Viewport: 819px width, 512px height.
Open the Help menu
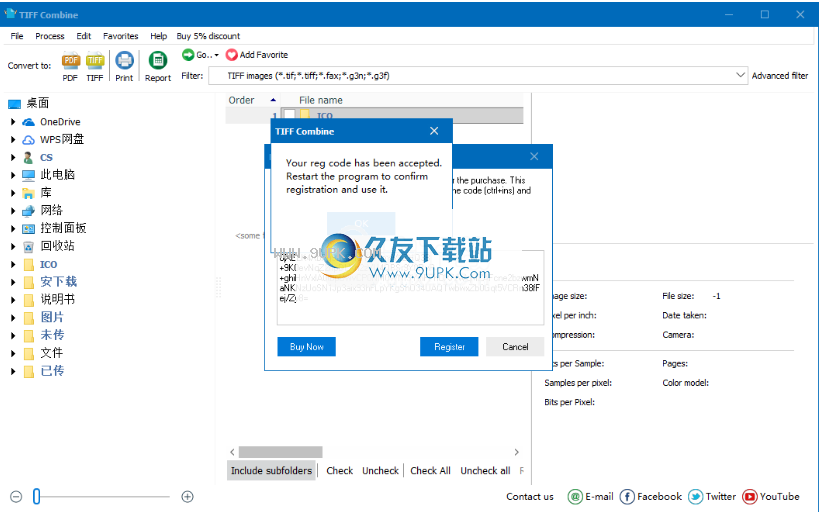[158, 36]
